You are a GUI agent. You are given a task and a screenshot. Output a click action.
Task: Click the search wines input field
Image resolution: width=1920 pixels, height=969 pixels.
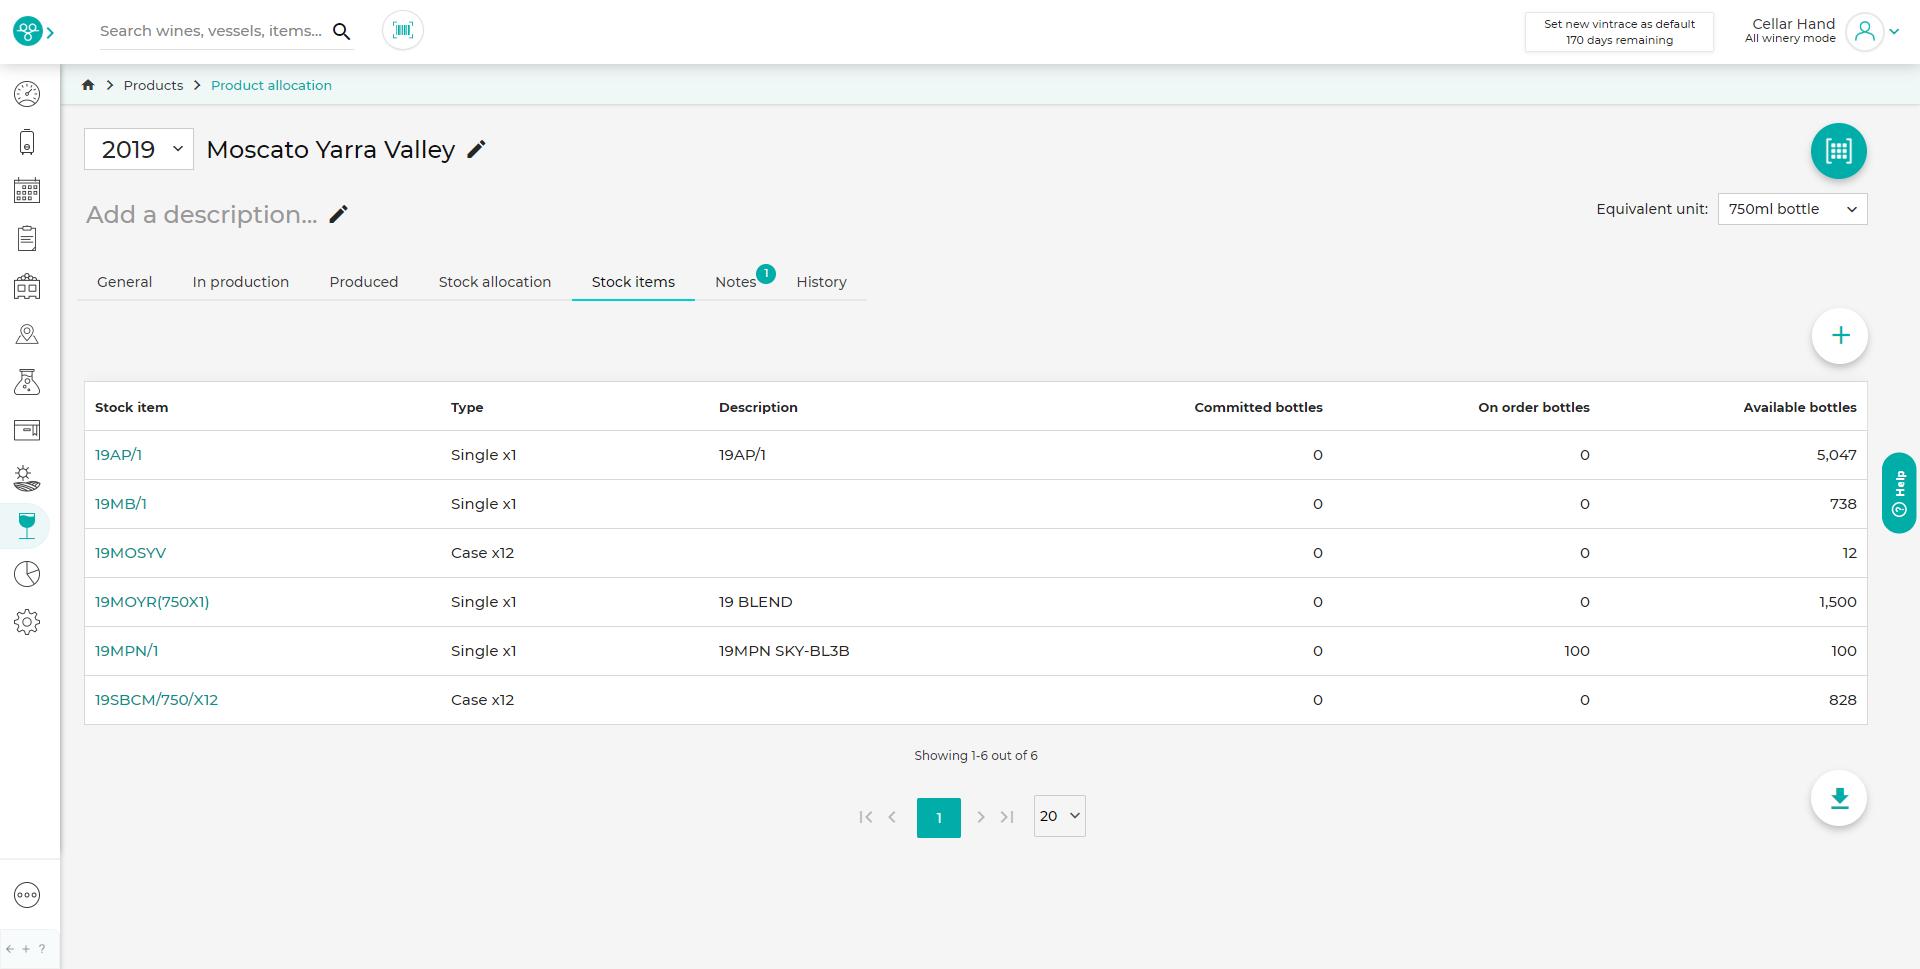click(x=212, y=31)
